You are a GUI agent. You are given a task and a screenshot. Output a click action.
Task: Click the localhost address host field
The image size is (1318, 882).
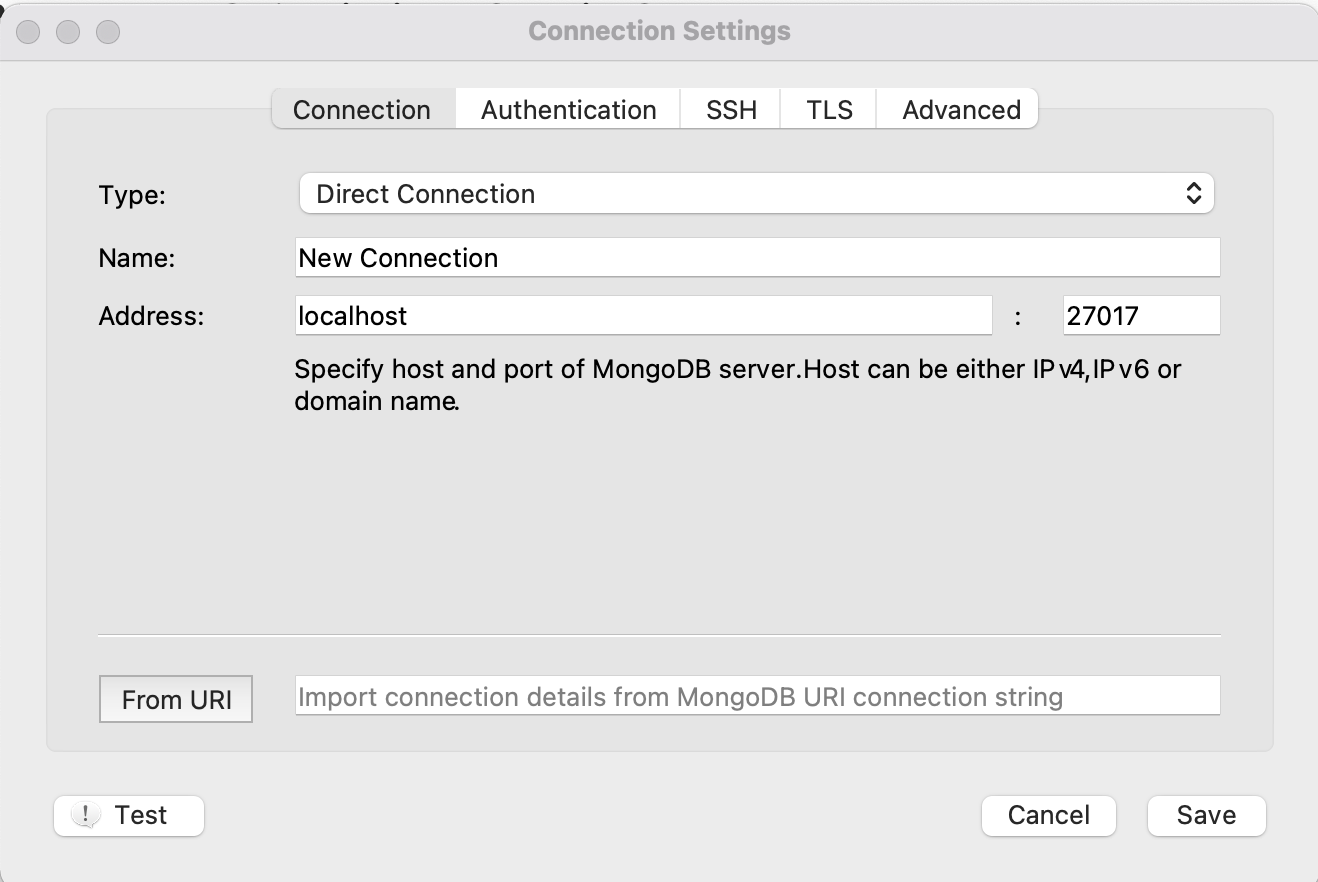[643, 316]
